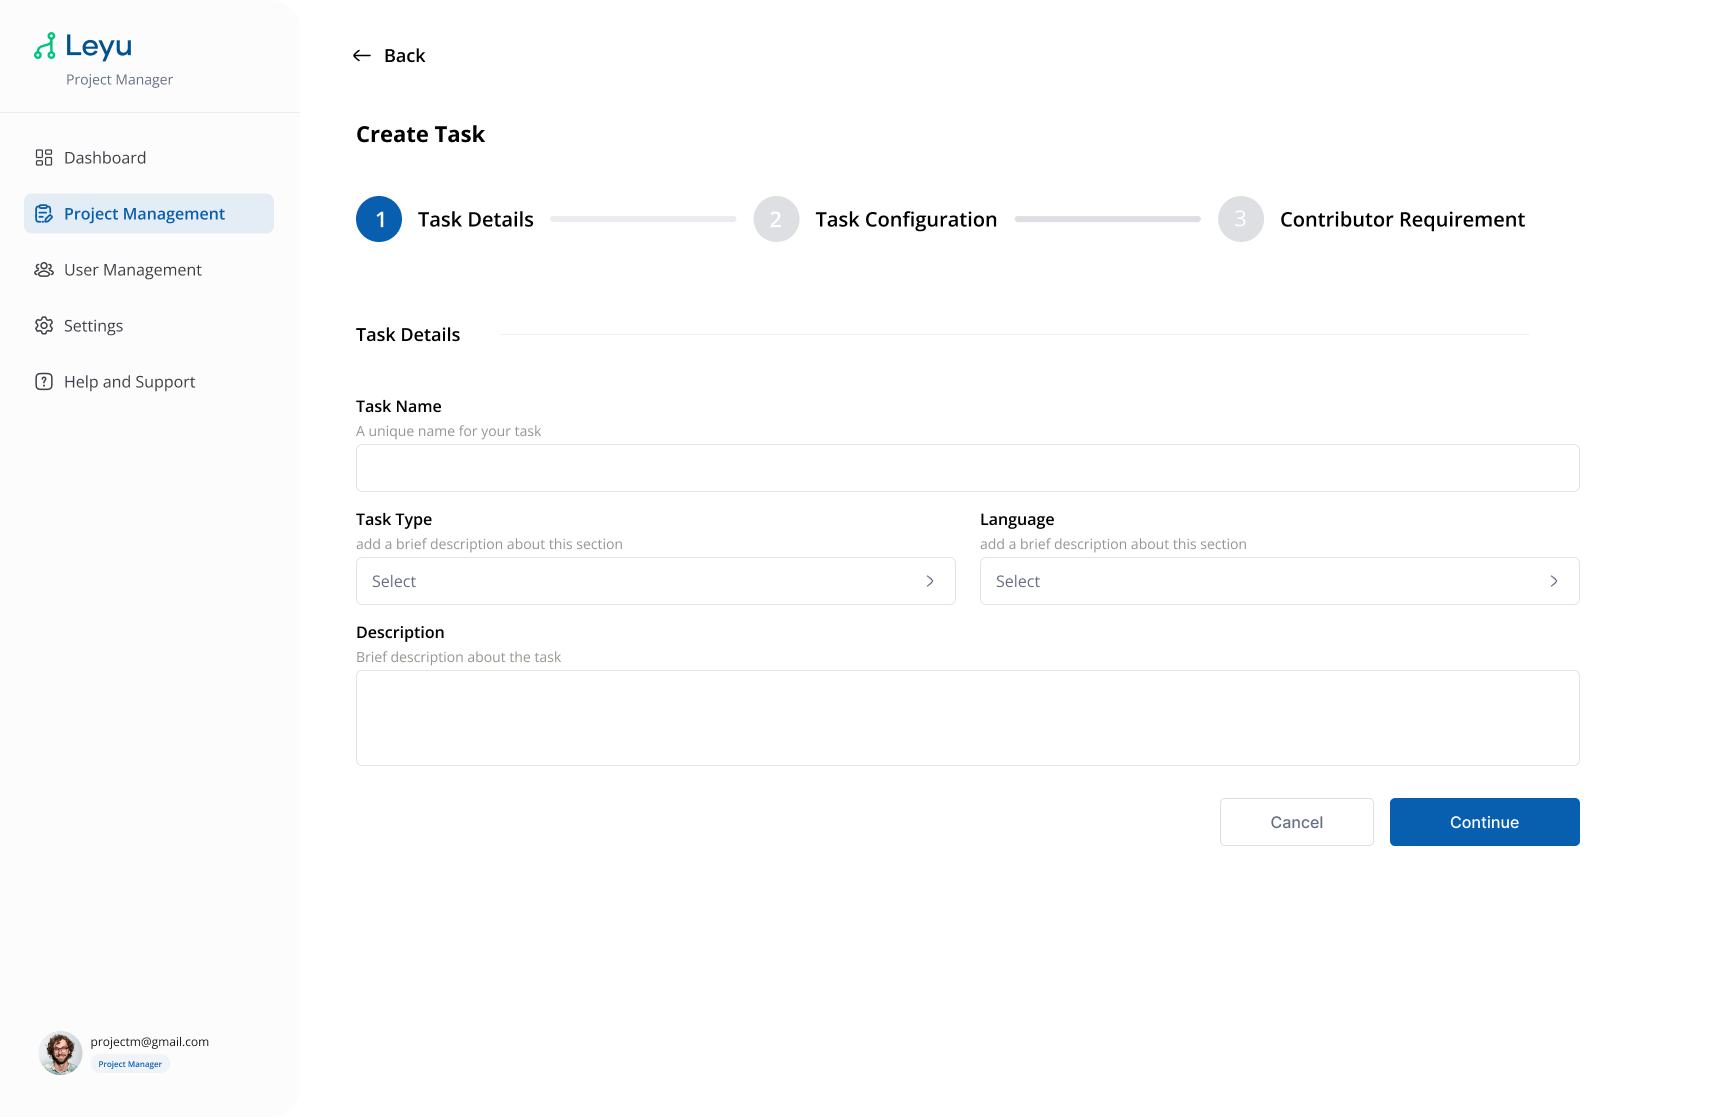Click the User Management icon
1728x1117 pixels.
click(x=43, y=269)
